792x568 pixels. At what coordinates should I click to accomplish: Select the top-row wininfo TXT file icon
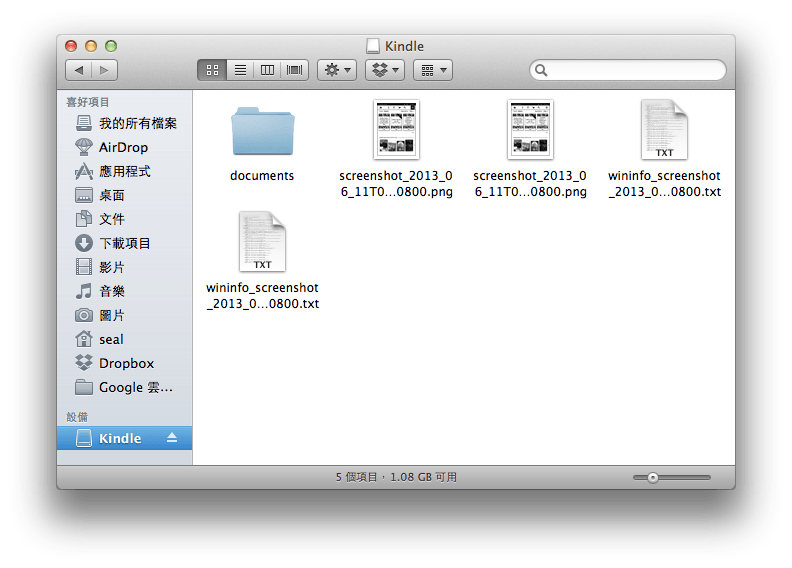(x=664, y=130)
